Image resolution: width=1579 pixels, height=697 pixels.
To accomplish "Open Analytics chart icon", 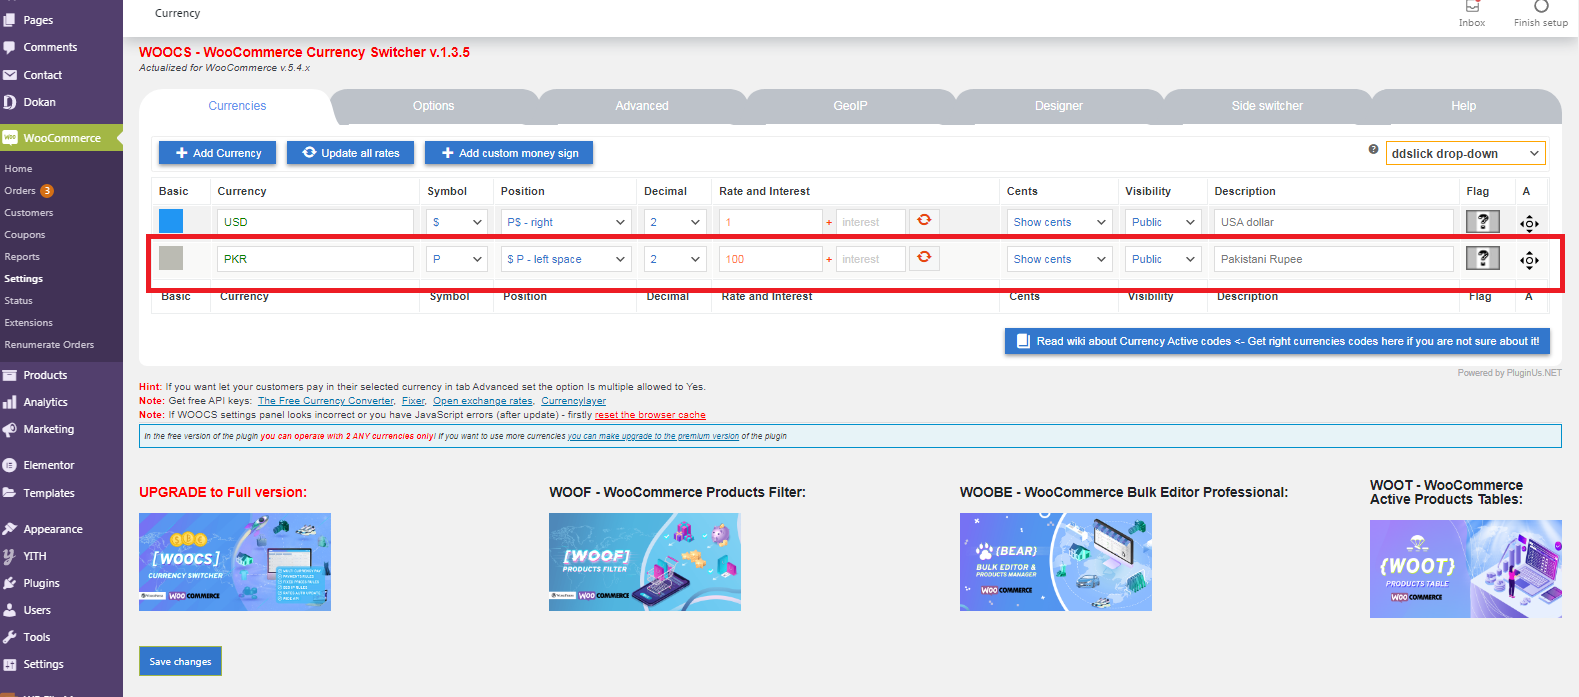I will (10, 402).
